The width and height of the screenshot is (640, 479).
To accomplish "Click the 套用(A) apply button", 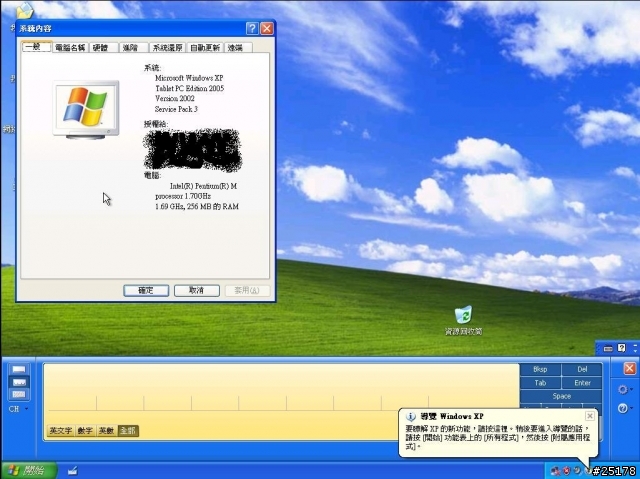I will pos(247,291).
